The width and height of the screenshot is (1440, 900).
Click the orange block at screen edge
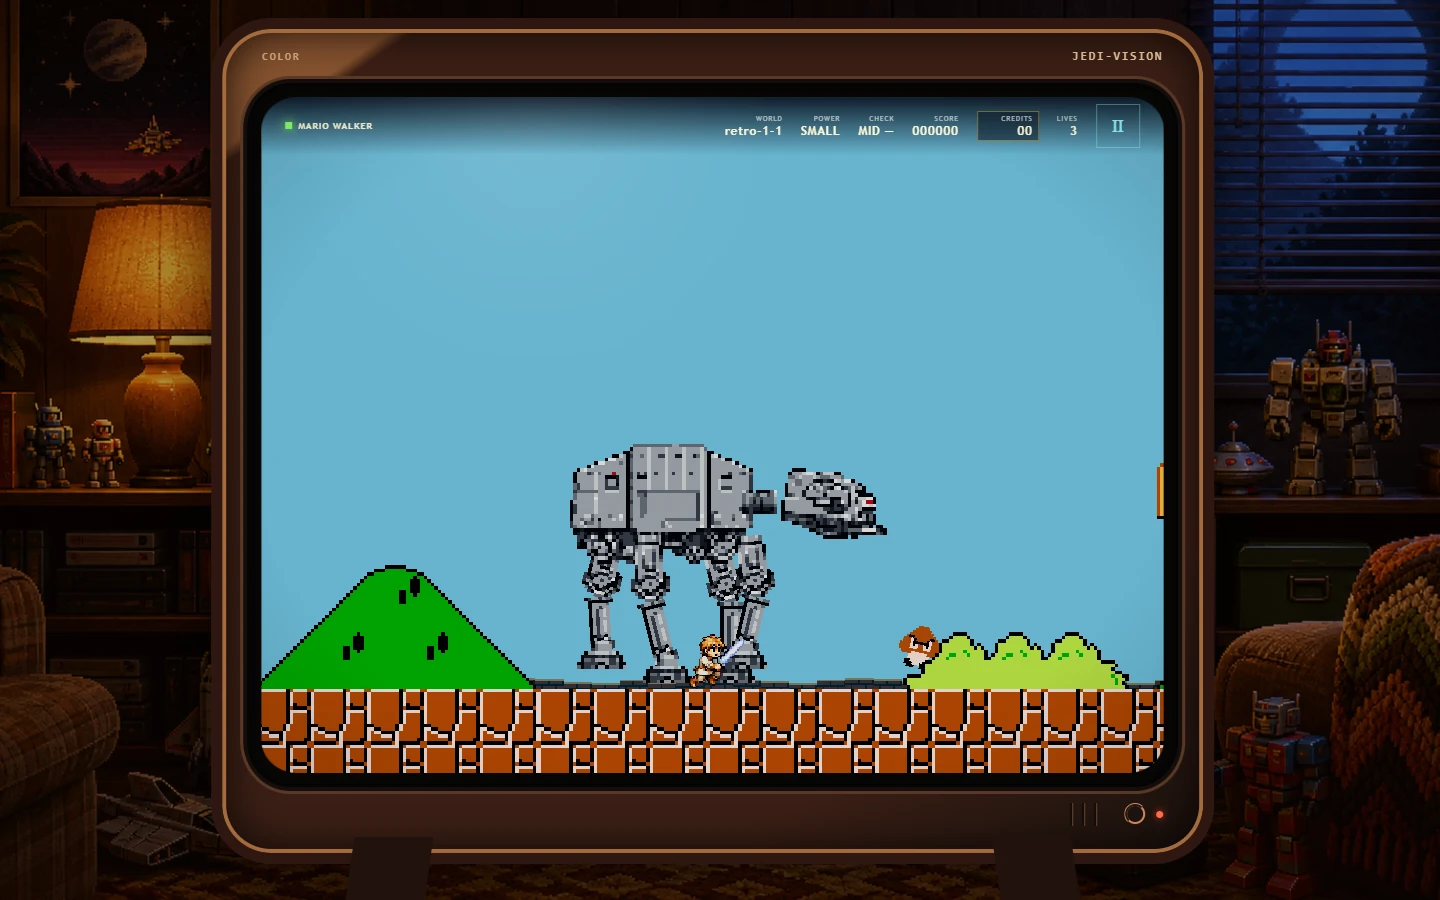tap(1160, 491)
